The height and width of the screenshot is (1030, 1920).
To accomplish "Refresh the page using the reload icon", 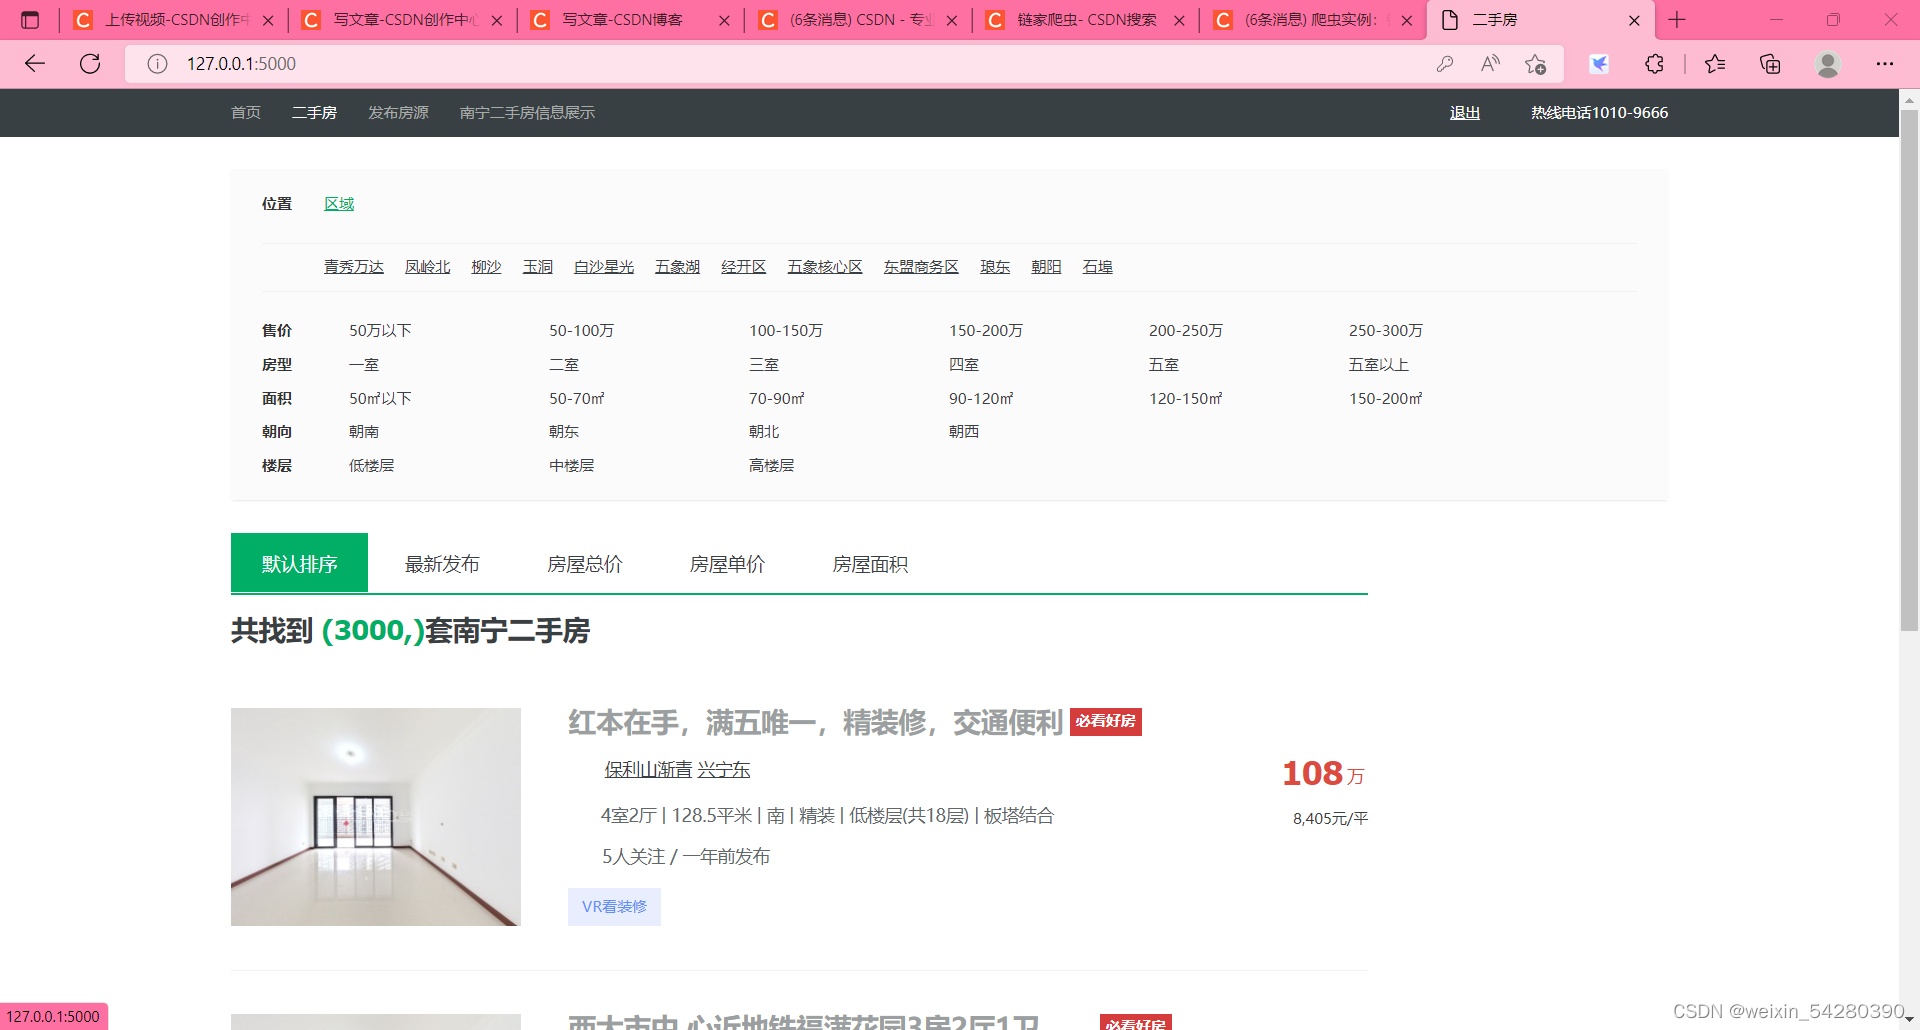I will tap(90, 63).
